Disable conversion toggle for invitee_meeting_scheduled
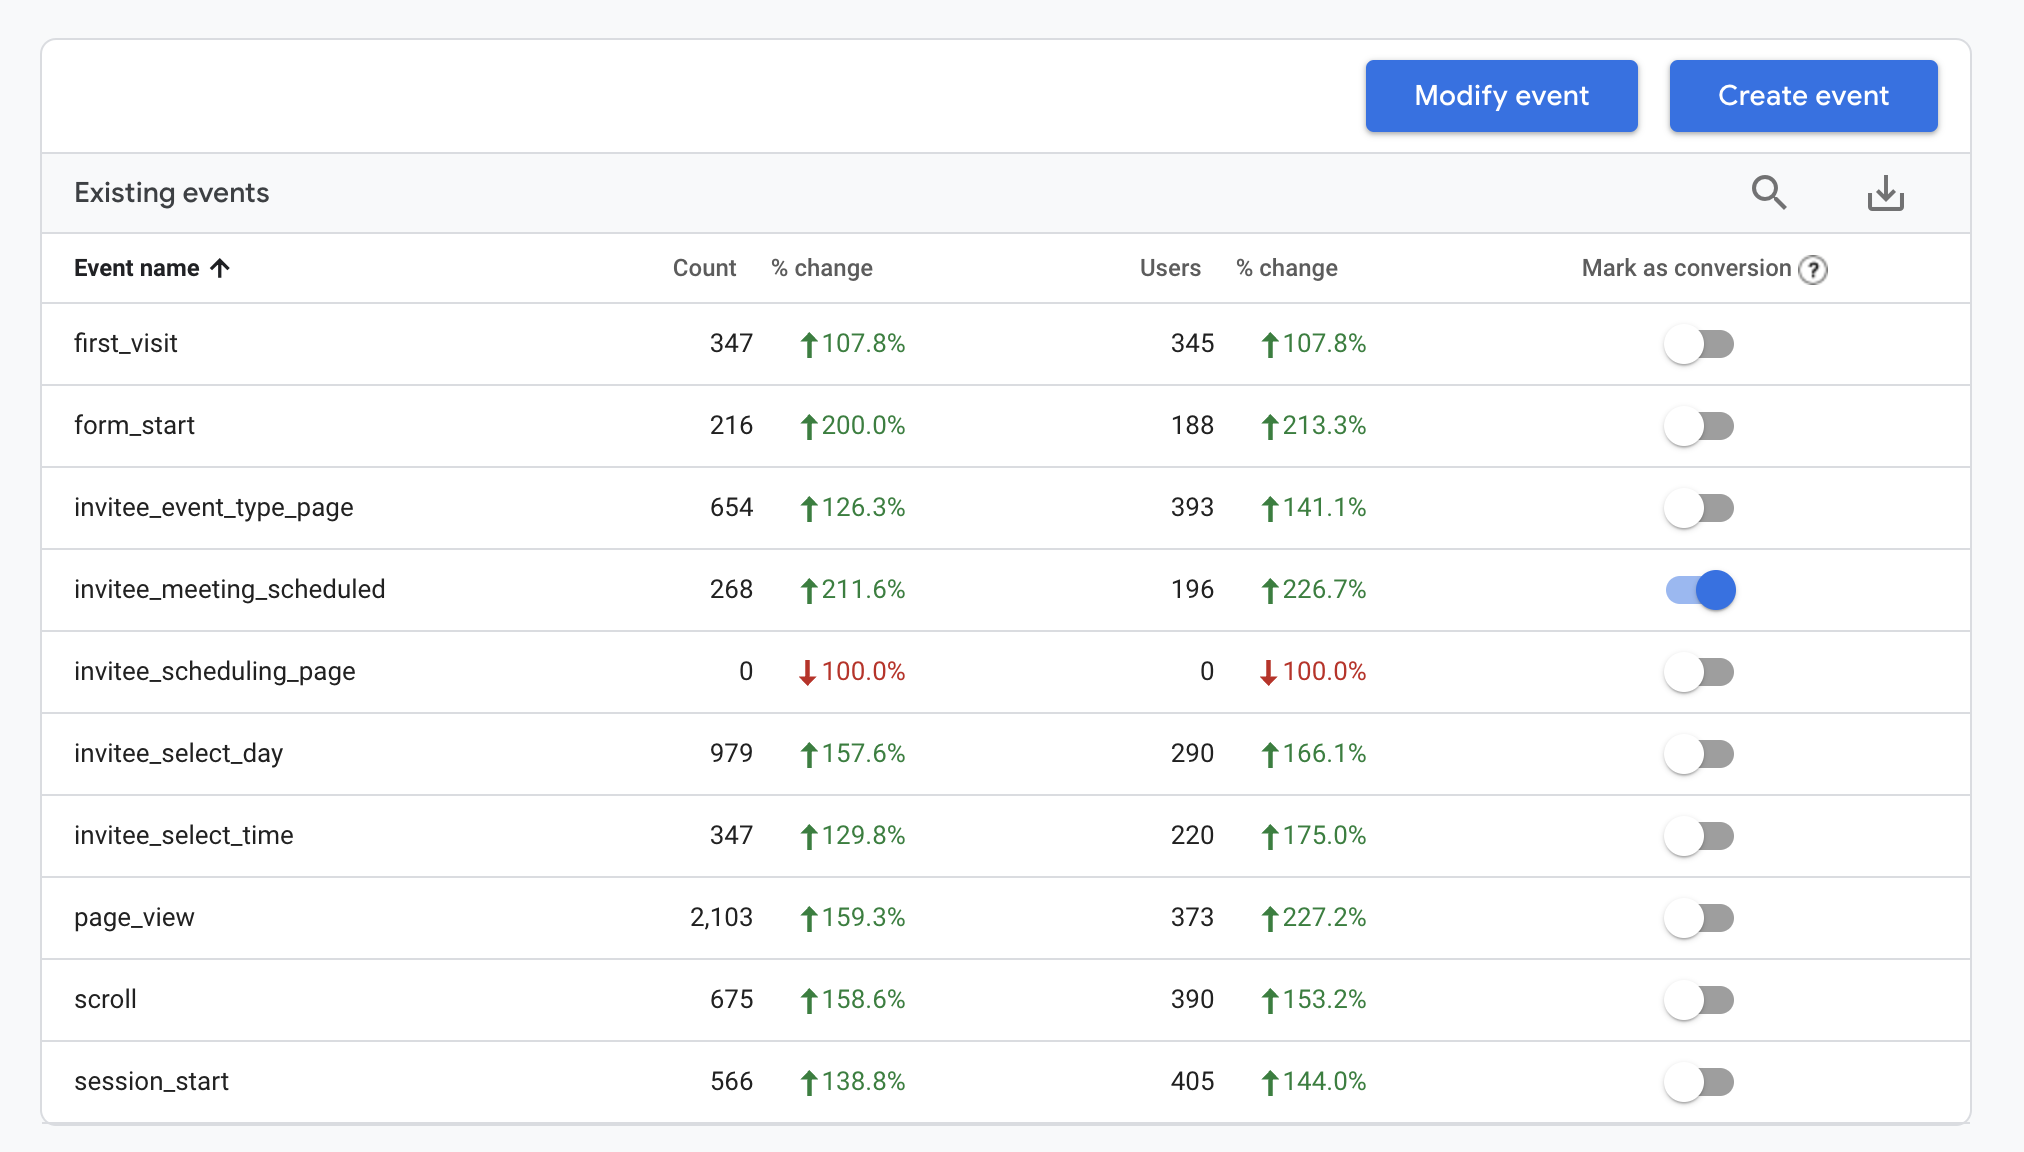The width and height of the screenshot is (2024, 1152). point(1699,590)
